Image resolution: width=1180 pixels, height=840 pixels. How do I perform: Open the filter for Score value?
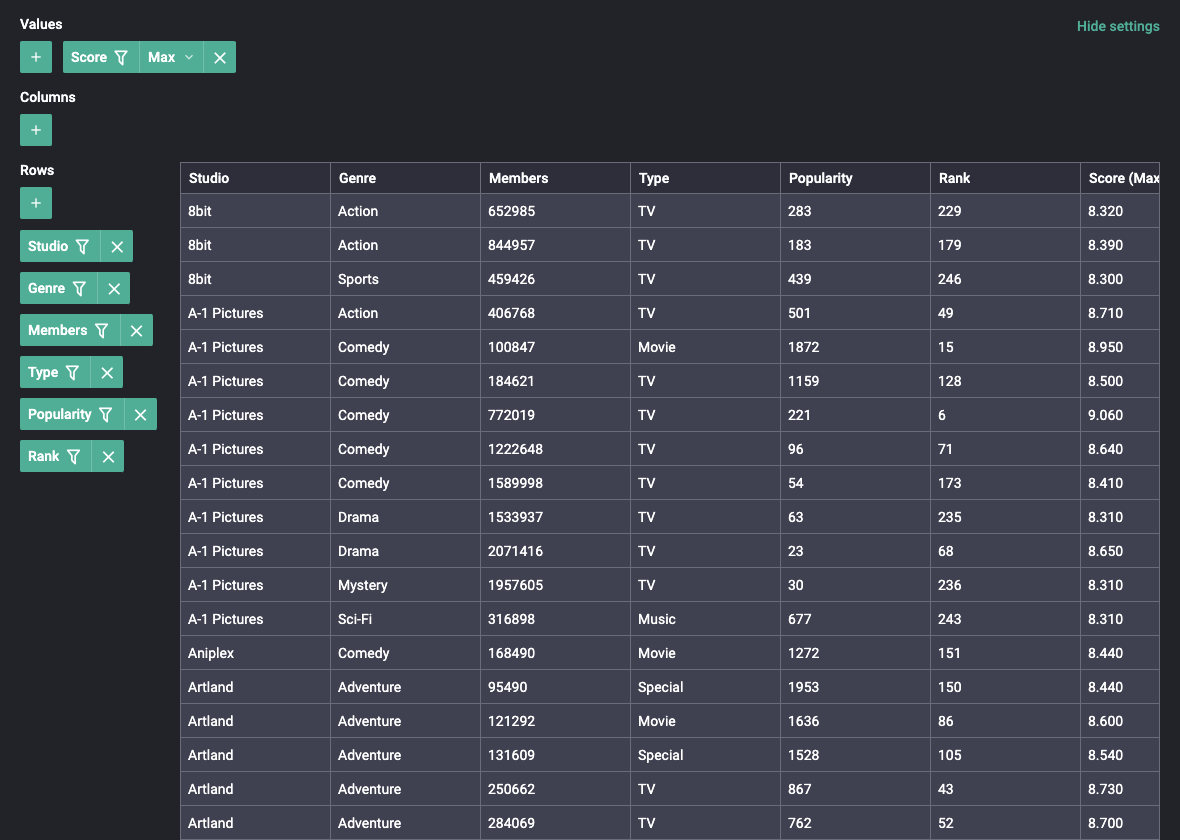[121, 57]
